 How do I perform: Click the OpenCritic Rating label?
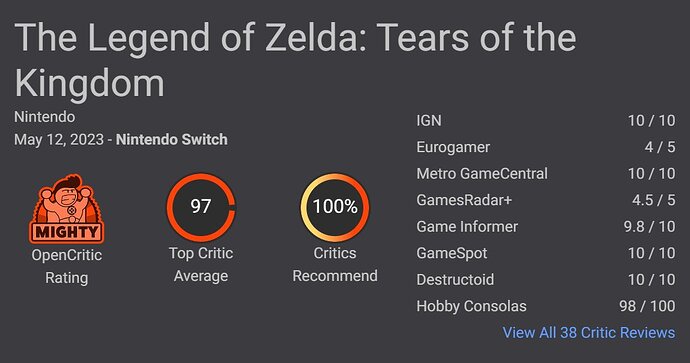click(x=66, y=266)
